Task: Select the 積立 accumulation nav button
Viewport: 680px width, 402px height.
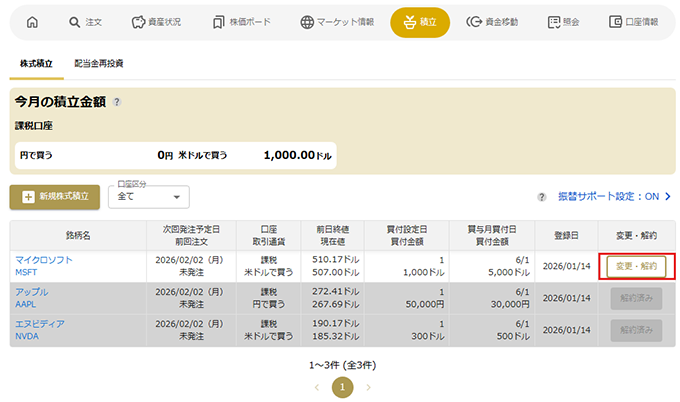Action: coord(420,22)
